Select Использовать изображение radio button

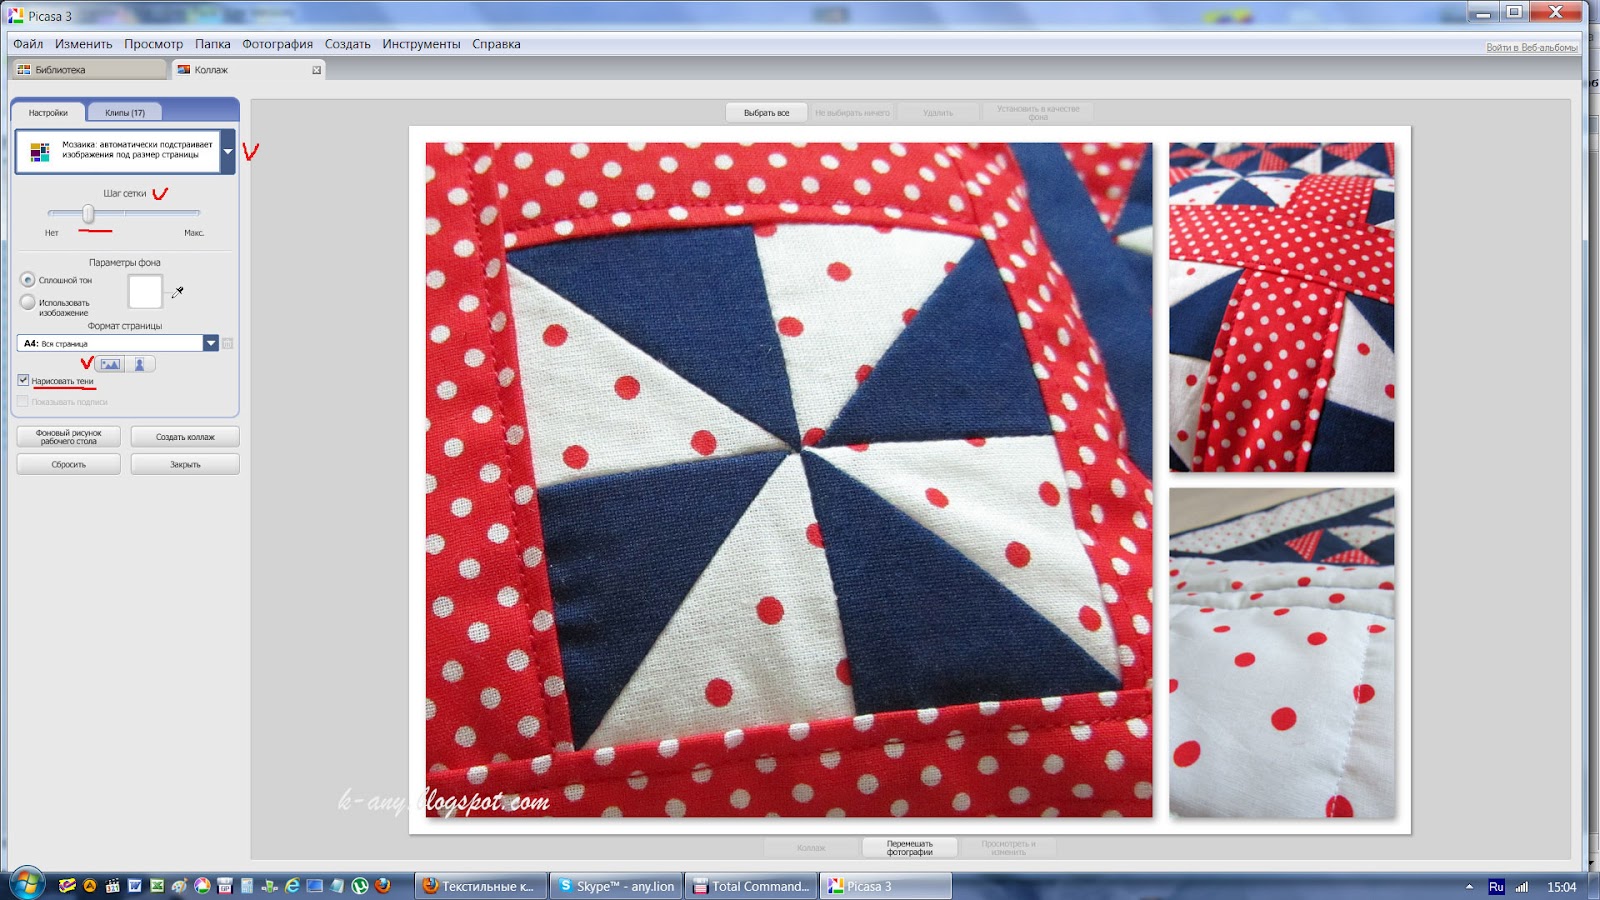[28, 302]
